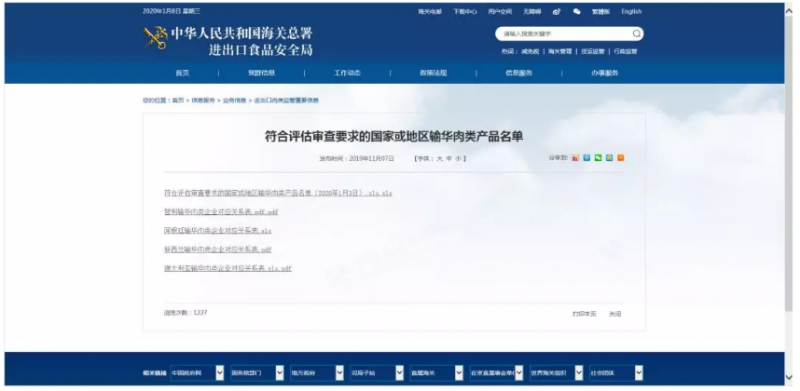Click 关闭 link below the article

(615, 314)
